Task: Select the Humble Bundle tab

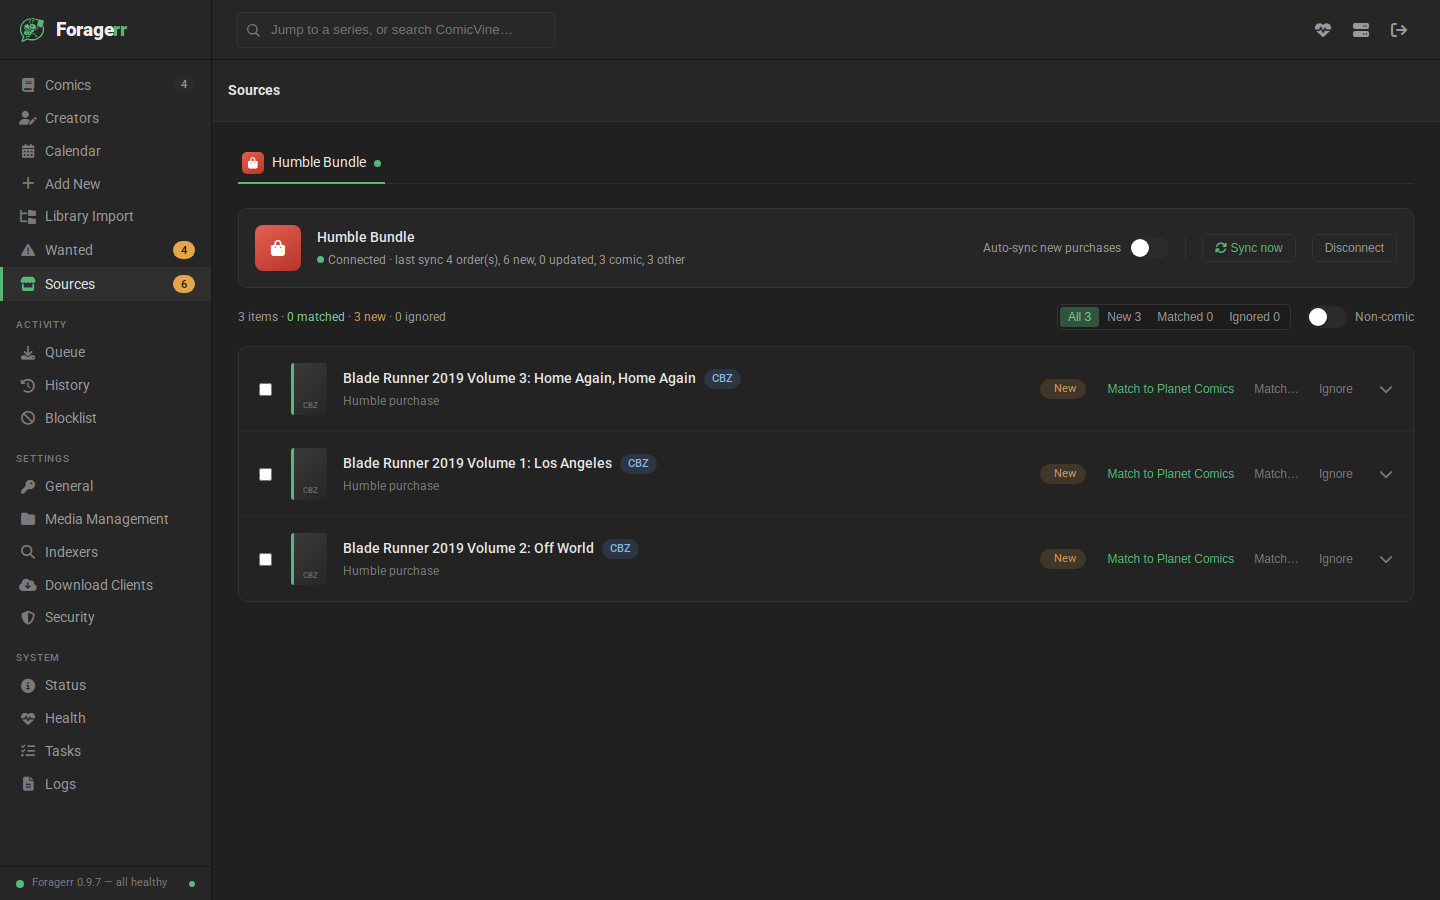Action: pyautogui.click(x=311, y=162)
